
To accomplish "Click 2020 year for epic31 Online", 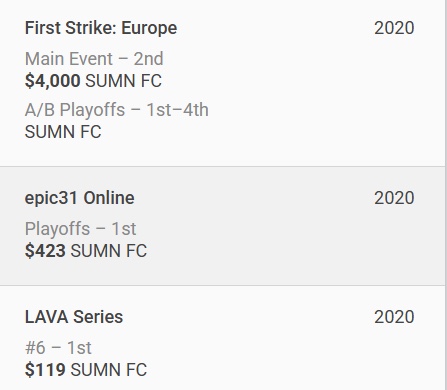I will pos(394,198).
